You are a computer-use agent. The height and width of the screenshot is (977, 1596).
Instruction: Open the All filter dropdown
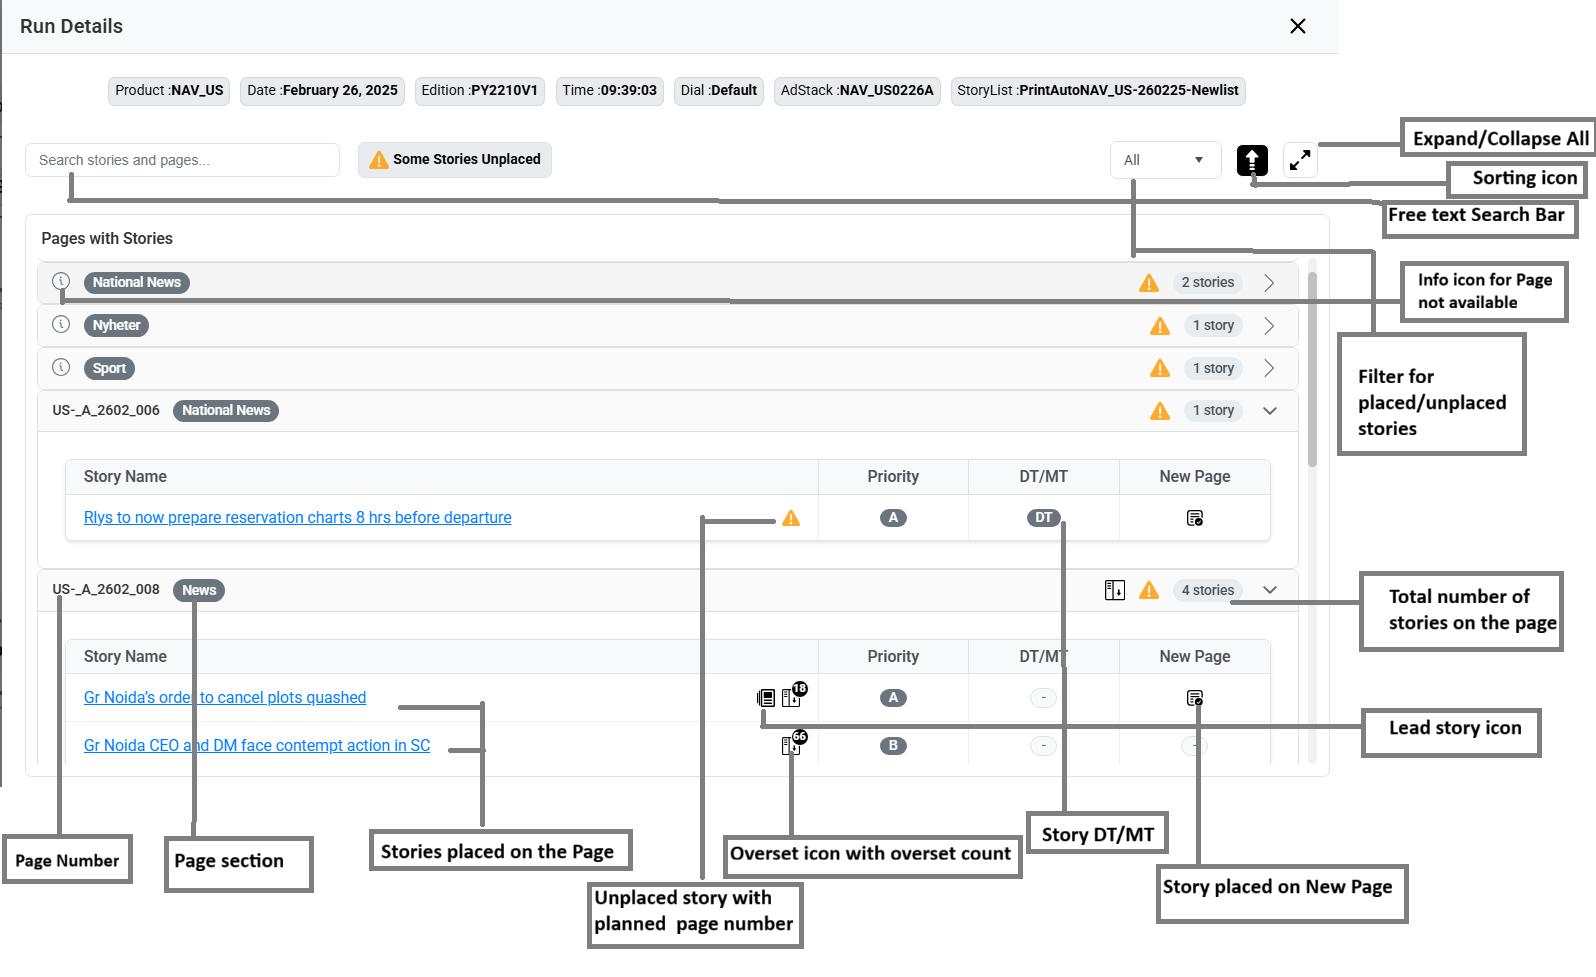[1165, 160]
